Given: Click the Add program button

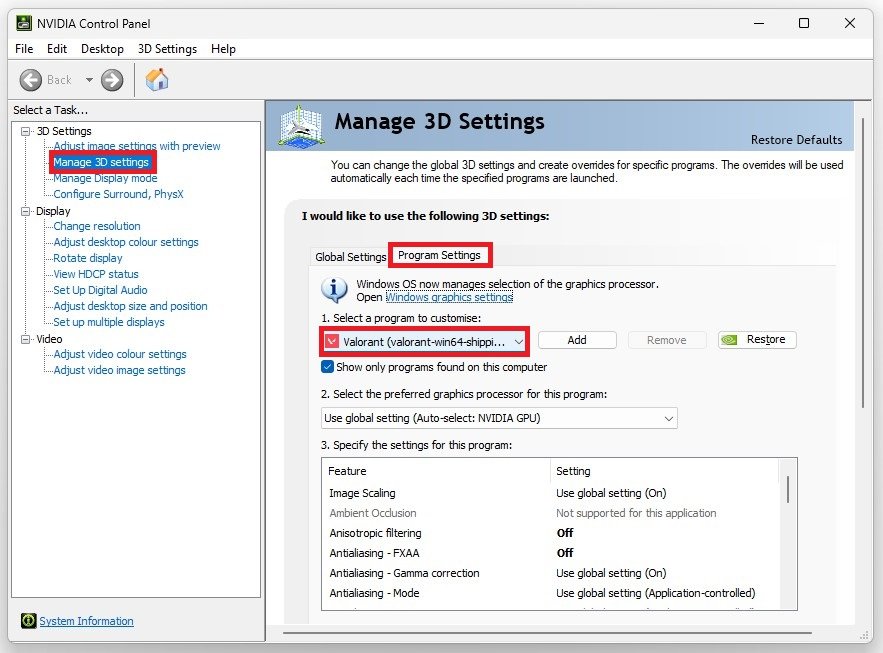Looking at the screenshot, I should click(577, 340).
